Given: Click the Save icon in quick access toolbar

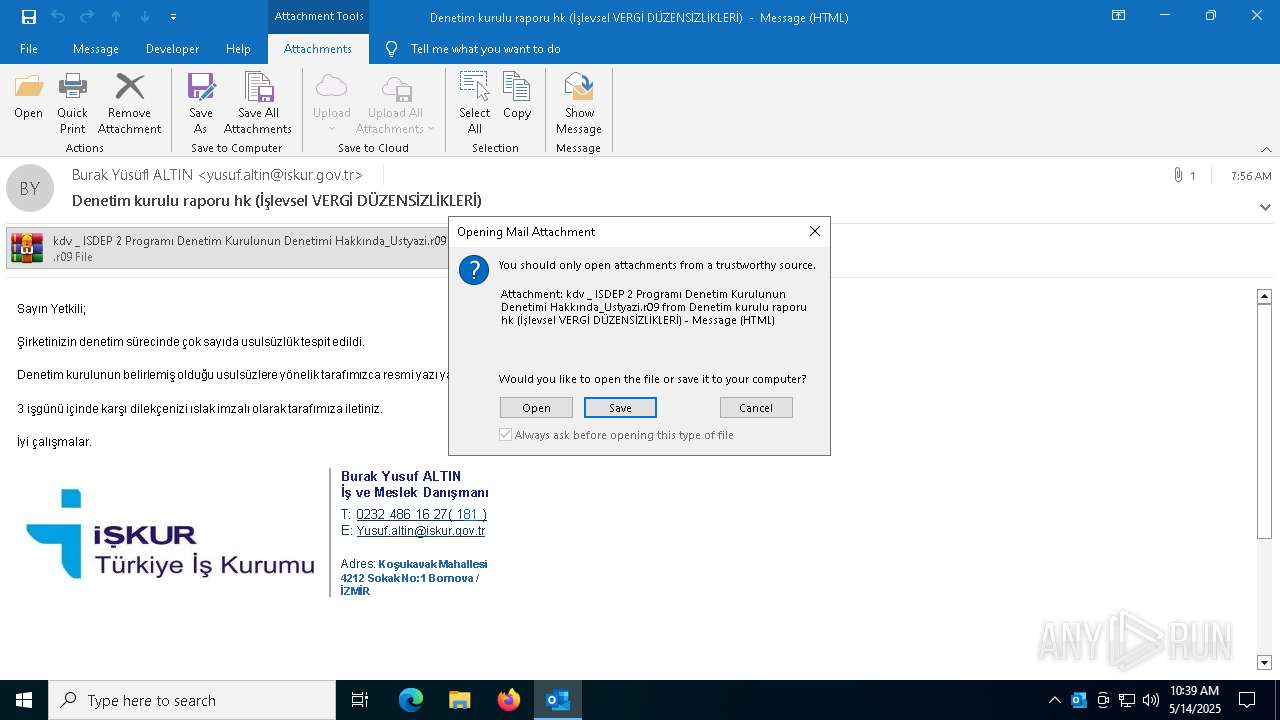Looking at the screenshot, I should pos(29,17).
